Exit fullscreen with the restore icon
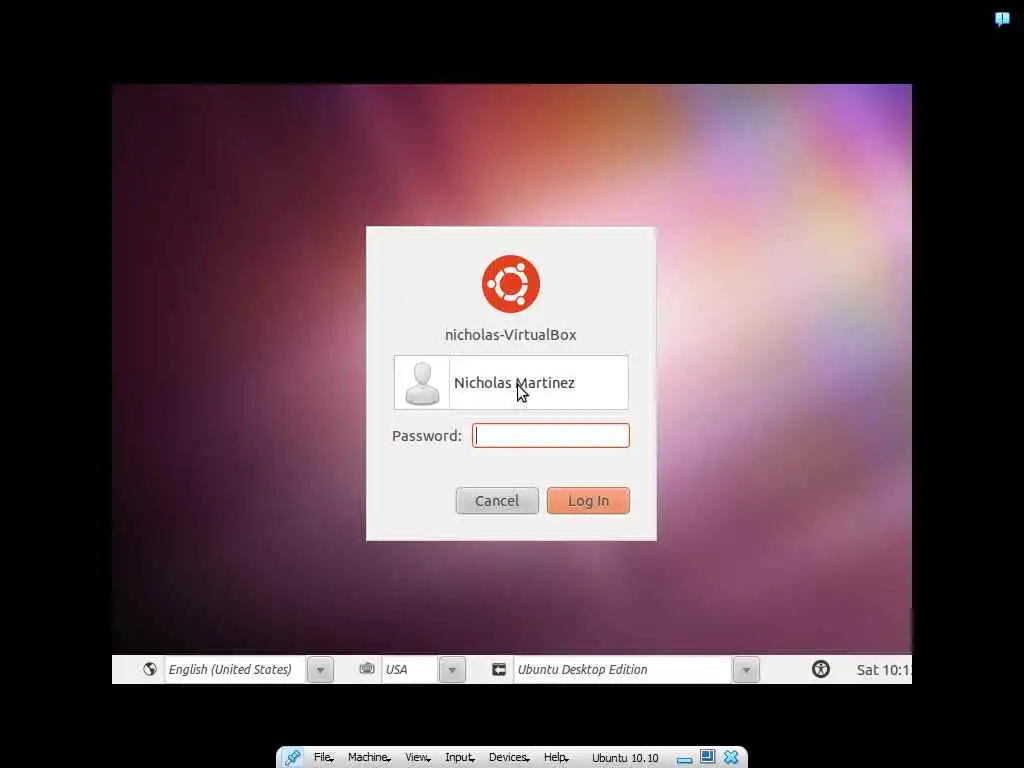 pos(707,756)
